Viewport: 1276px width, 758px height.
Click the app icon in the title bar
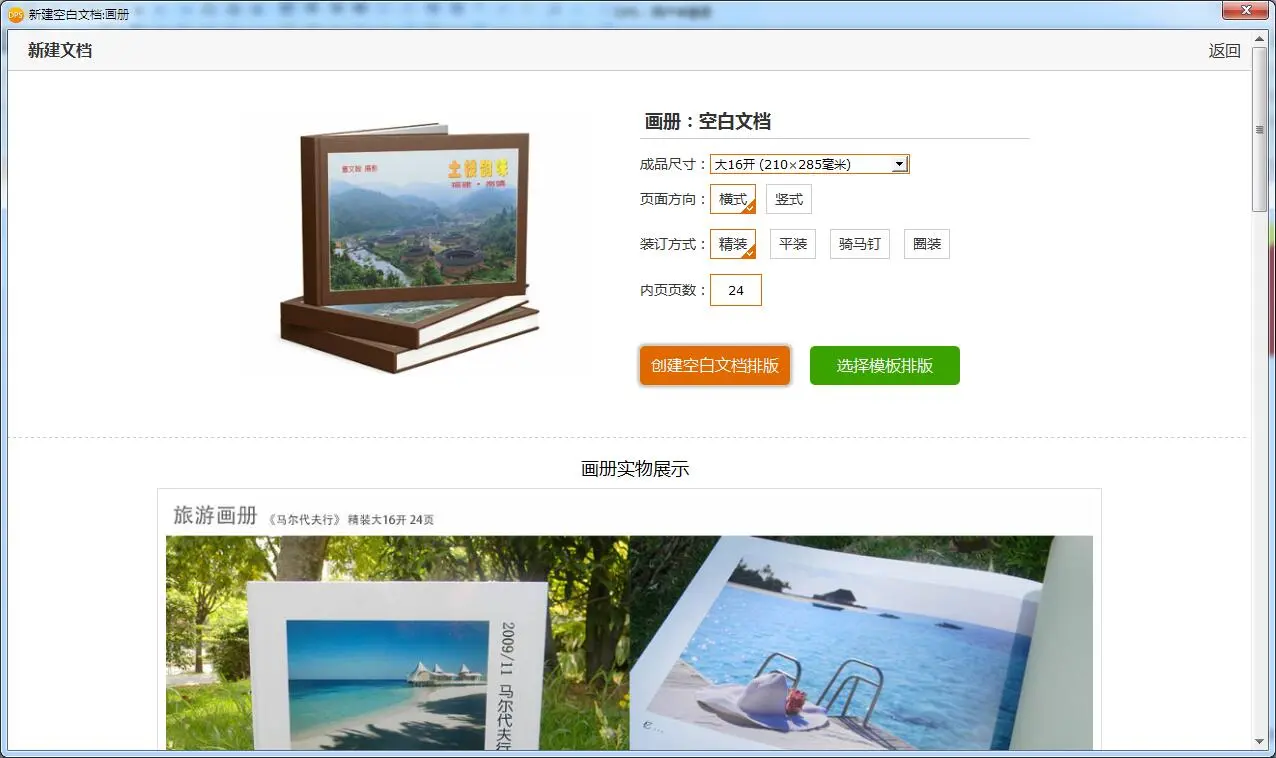click(x=15, y=14)
